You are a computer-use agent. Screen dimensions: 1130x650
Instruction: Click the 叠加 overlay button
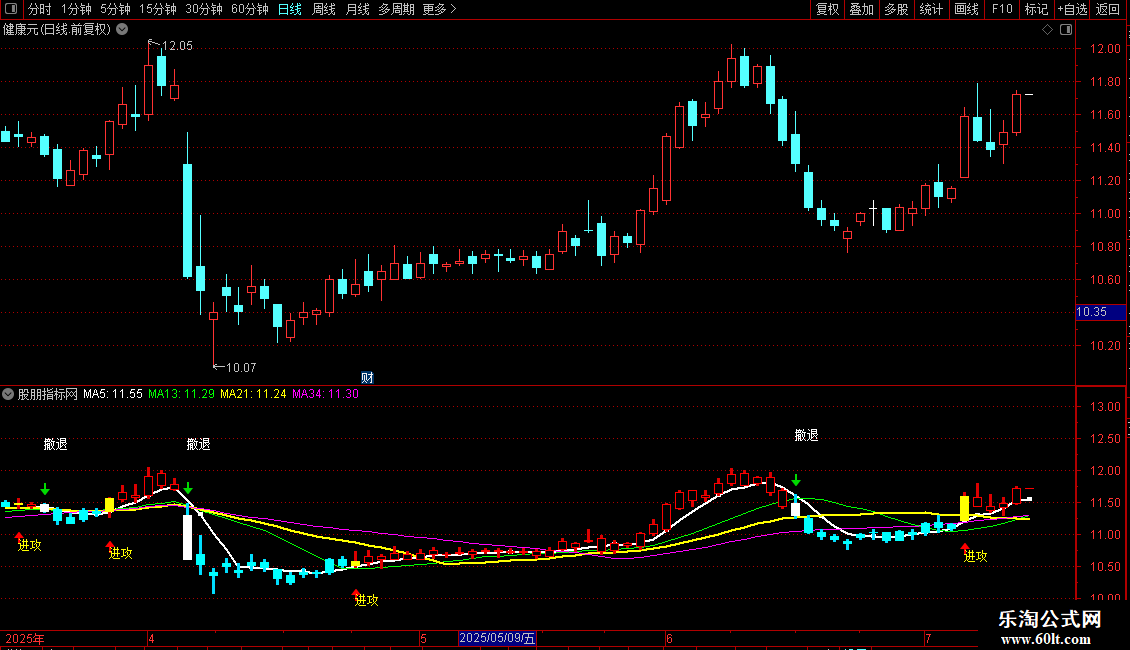pos(861,9)
